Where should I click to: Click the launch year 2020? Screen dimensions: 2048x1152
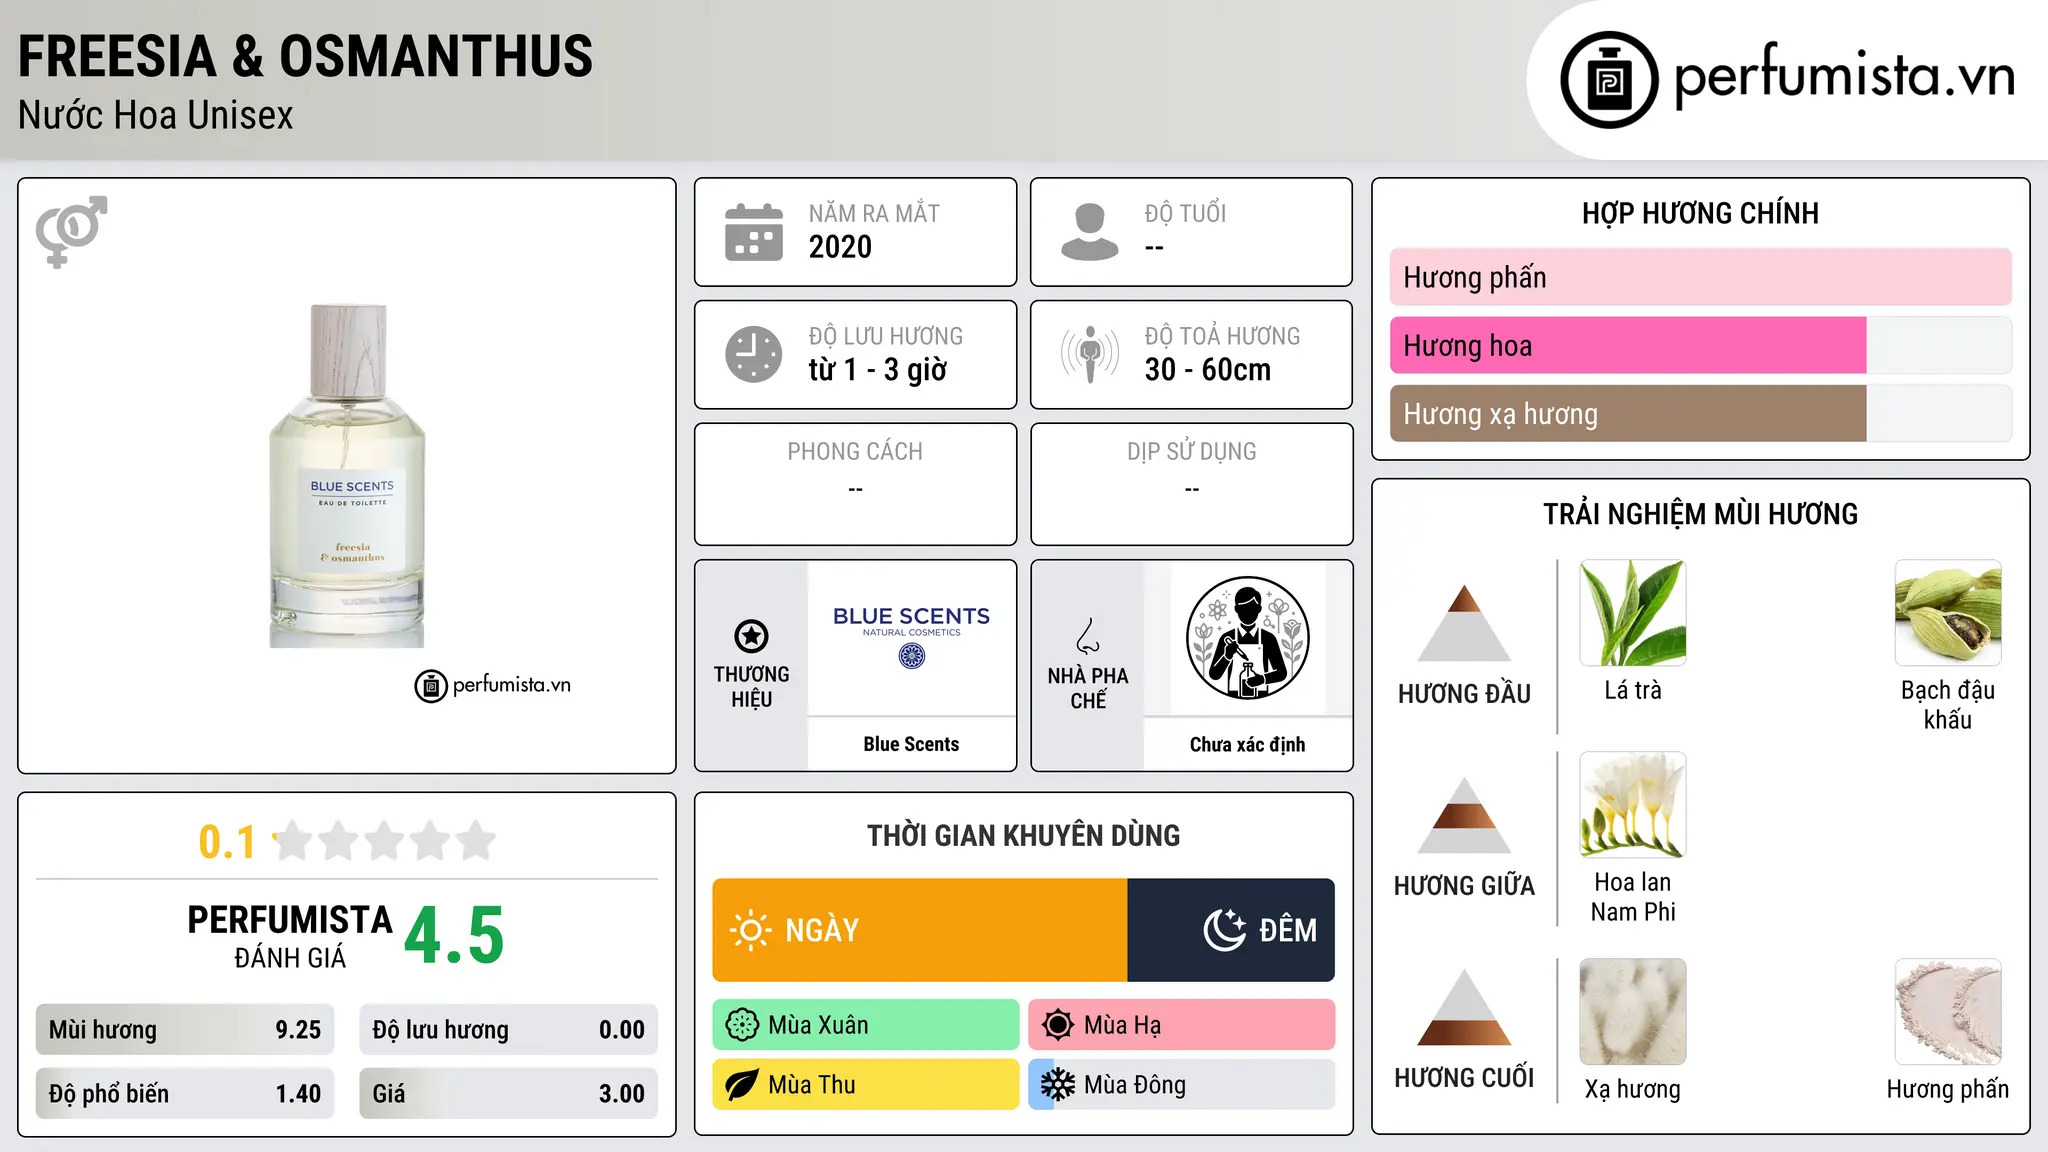(x=840, y=247)
